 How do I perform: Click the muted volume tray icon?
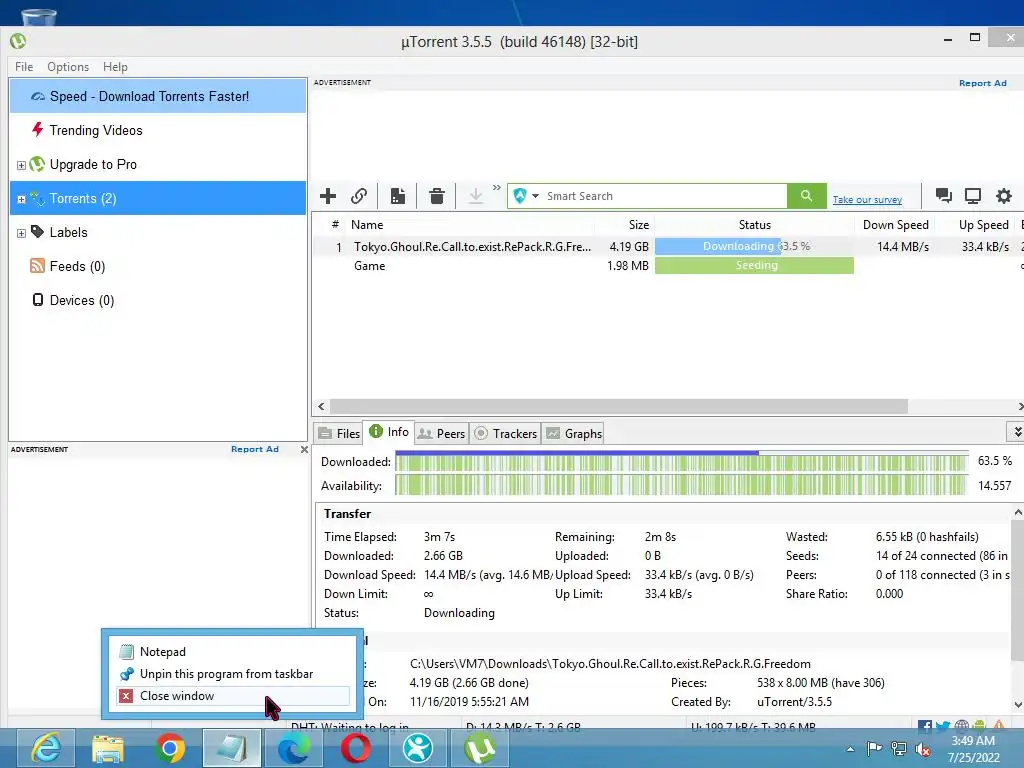tap(923, 749)
